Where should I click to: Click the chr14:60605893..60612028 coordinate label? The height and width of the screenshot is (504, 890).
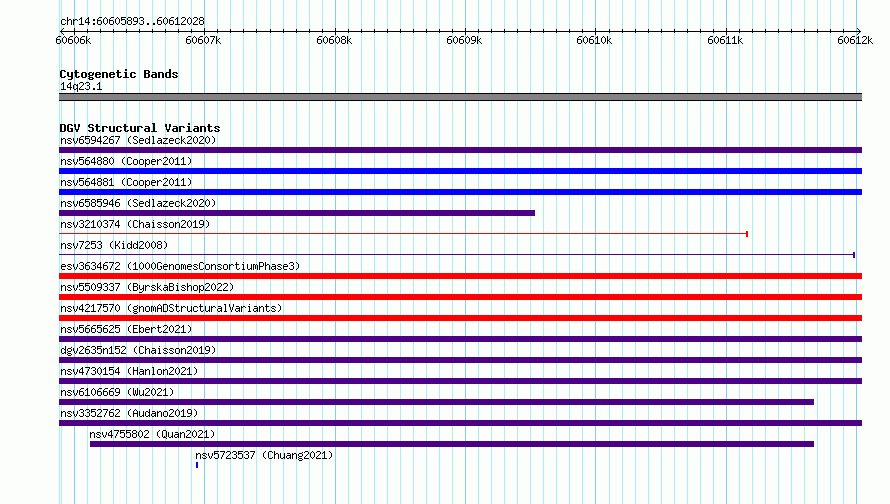[x=132, y=22]
